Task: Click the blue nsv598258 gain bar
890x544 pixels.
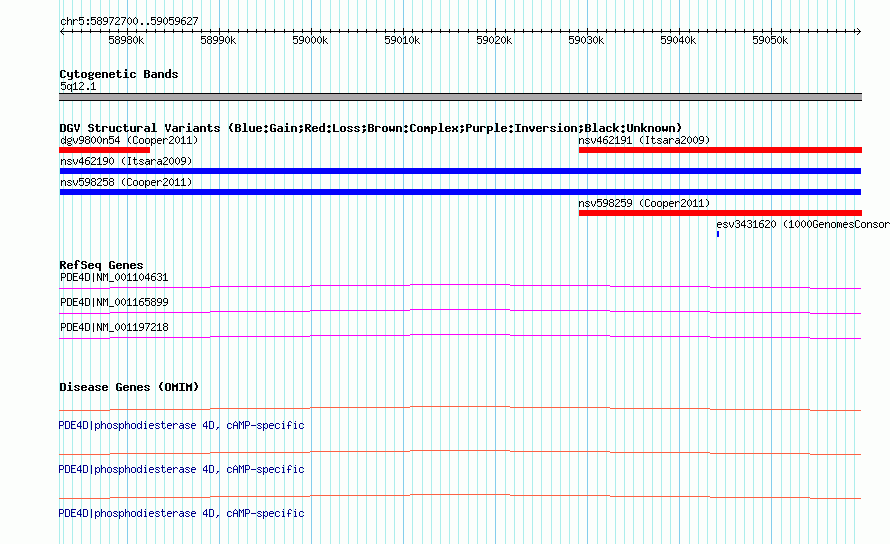Action: coord(460,192)
